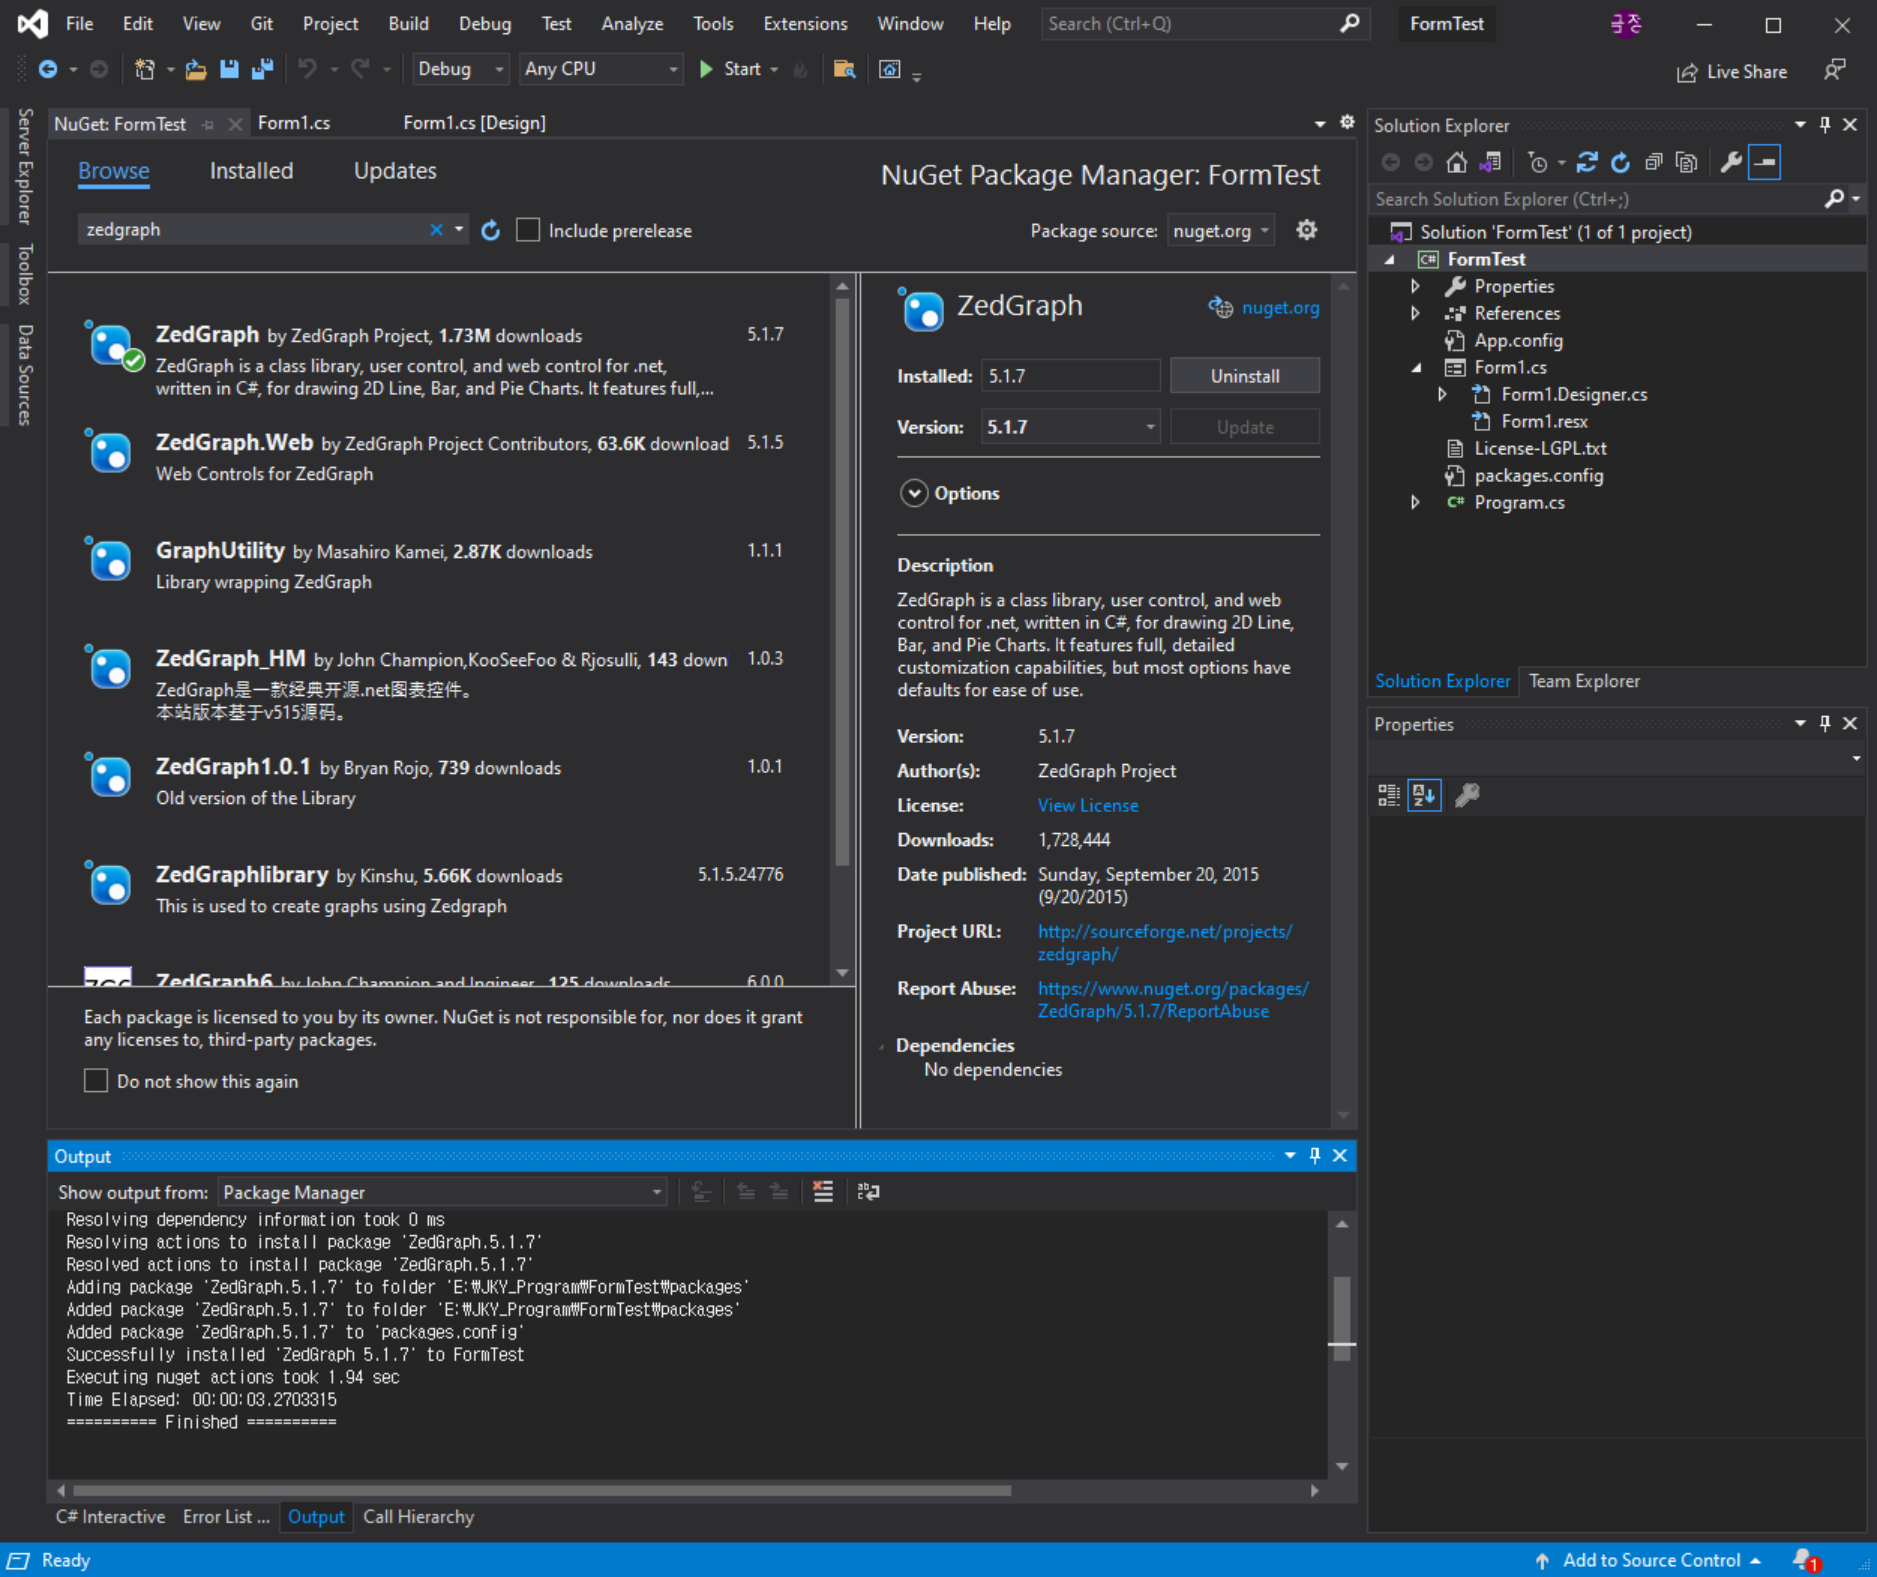Expand the Program.cs node

tap(1415, 503)
